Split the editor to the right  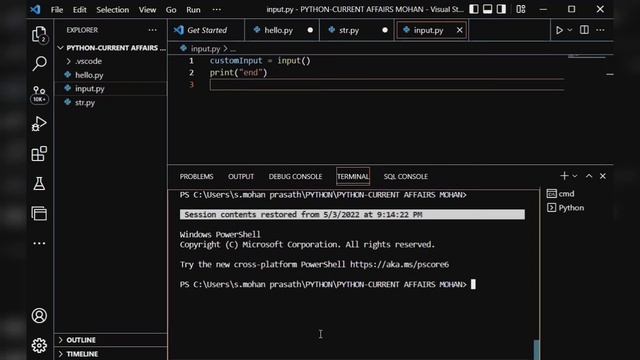click(x=584, y=30)
